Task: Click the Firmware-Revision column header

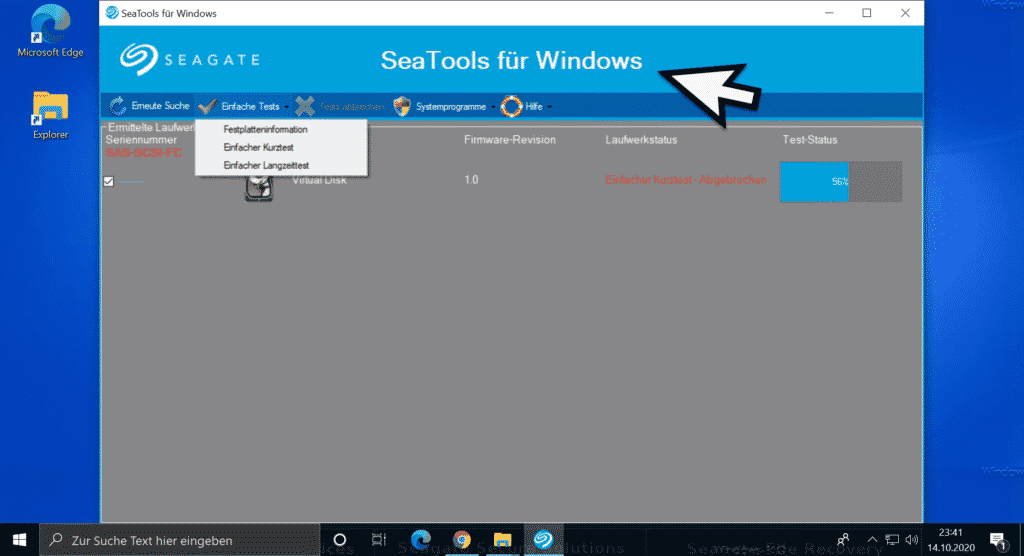Action: (510, 140)
